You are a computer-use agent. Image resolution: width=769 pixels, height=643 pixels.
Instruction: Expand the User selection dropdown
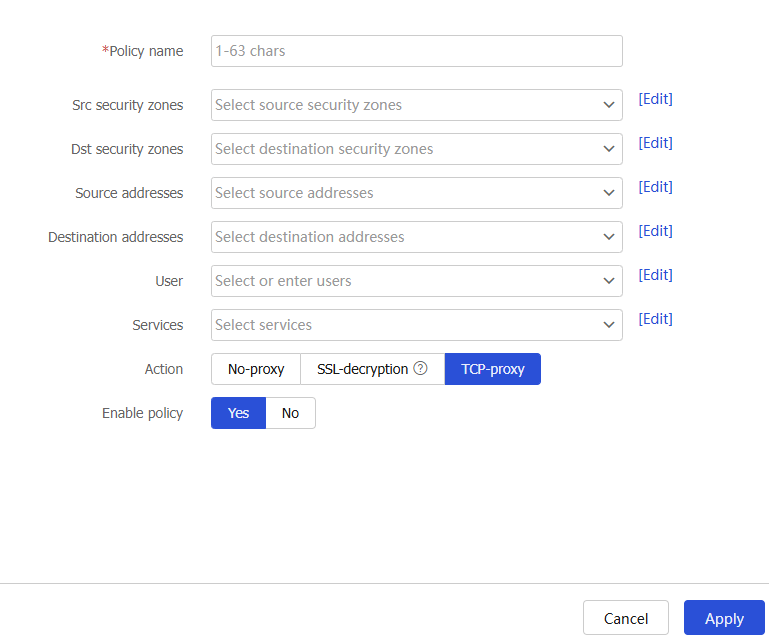click(609, 281)
